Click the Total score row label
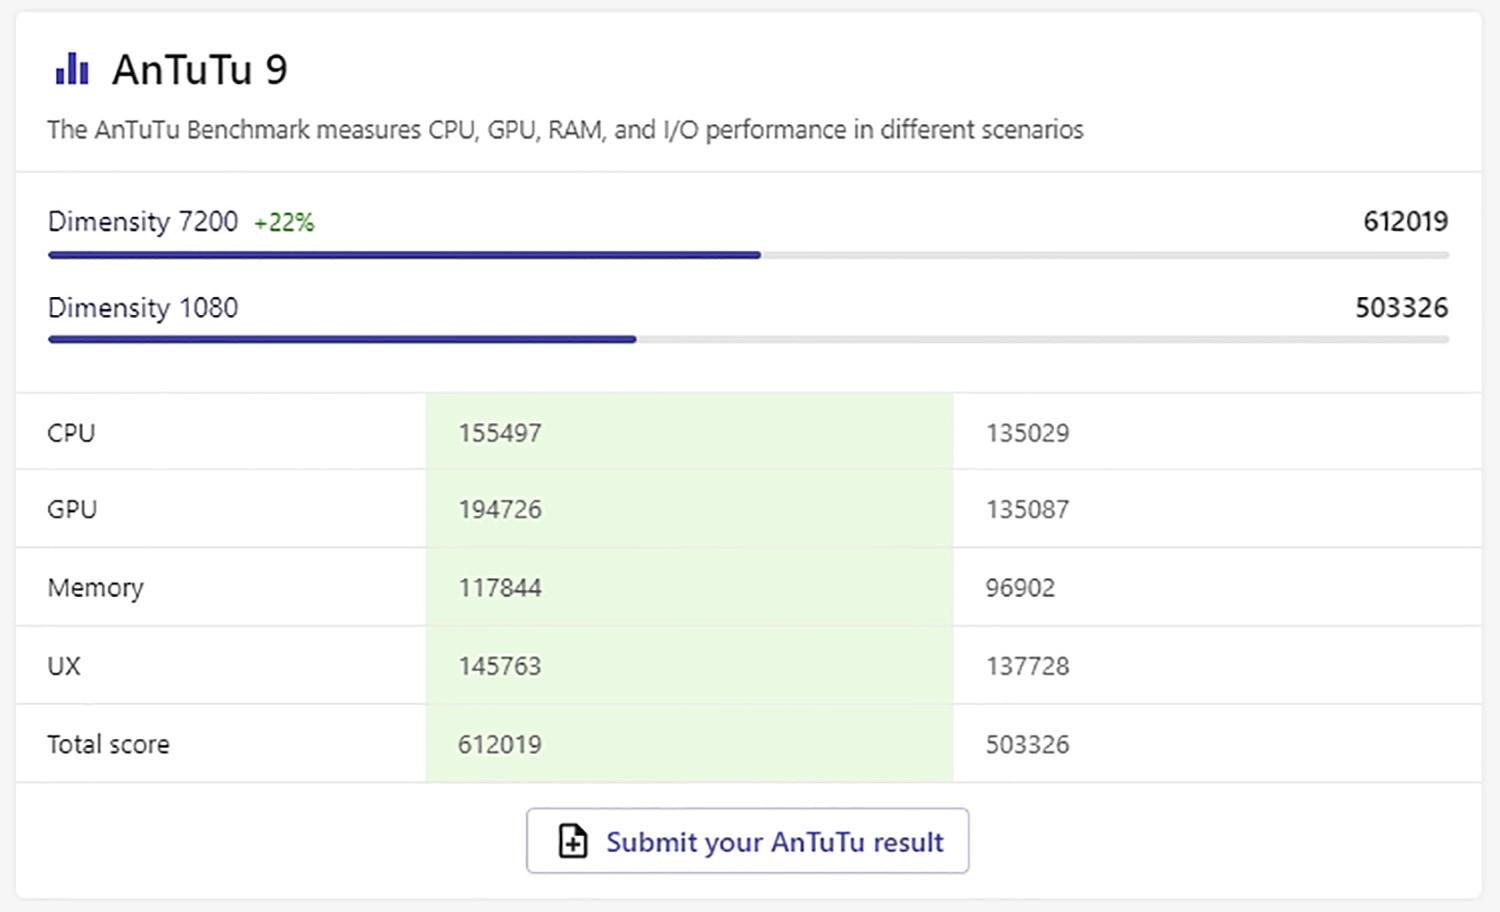Screen dimensions: 1500x912 tap(108, 744)
